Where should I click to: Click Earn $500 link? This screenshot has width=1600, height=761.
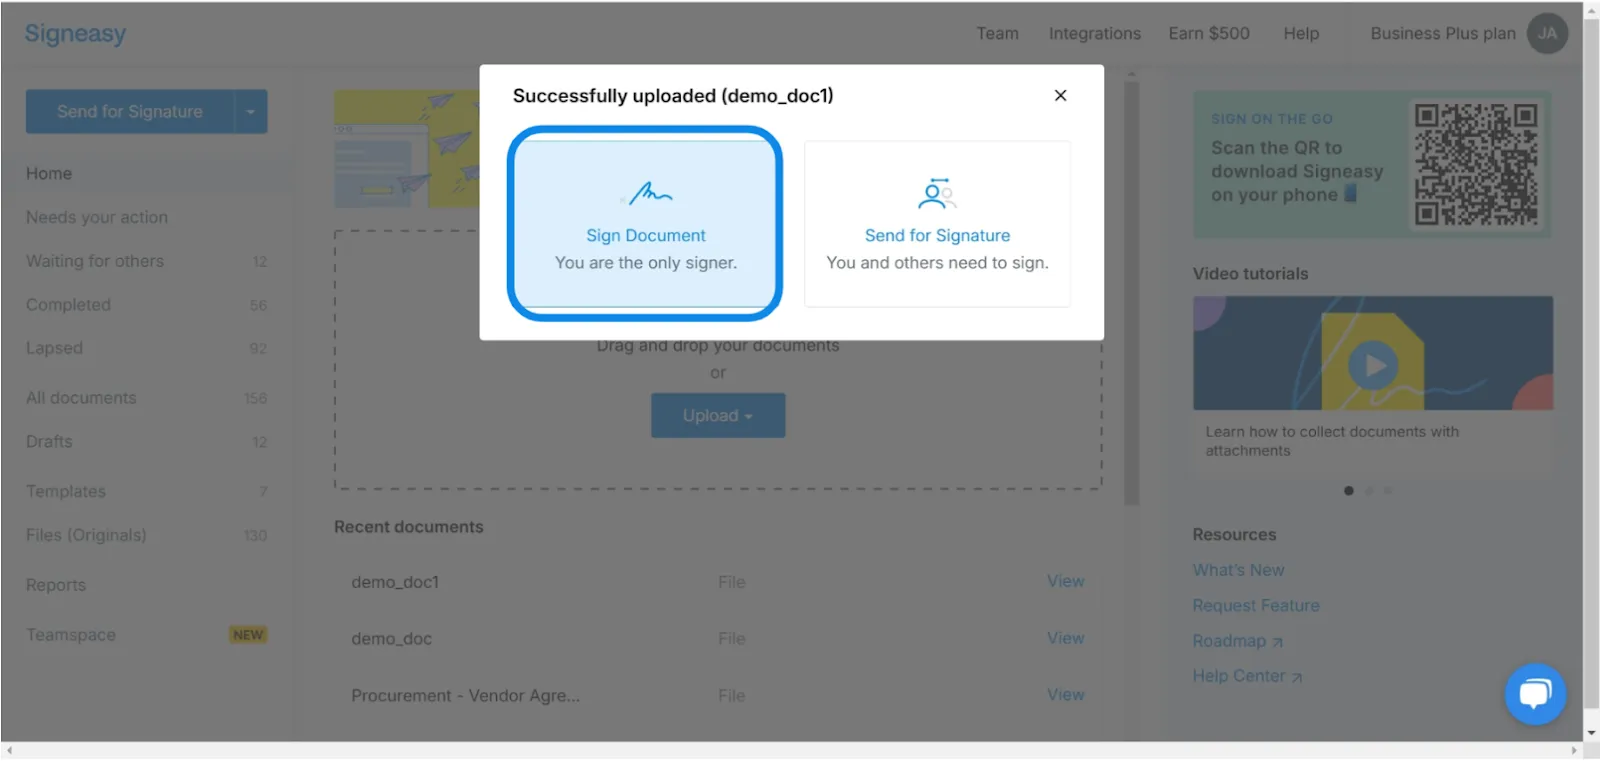point(1209,33)
